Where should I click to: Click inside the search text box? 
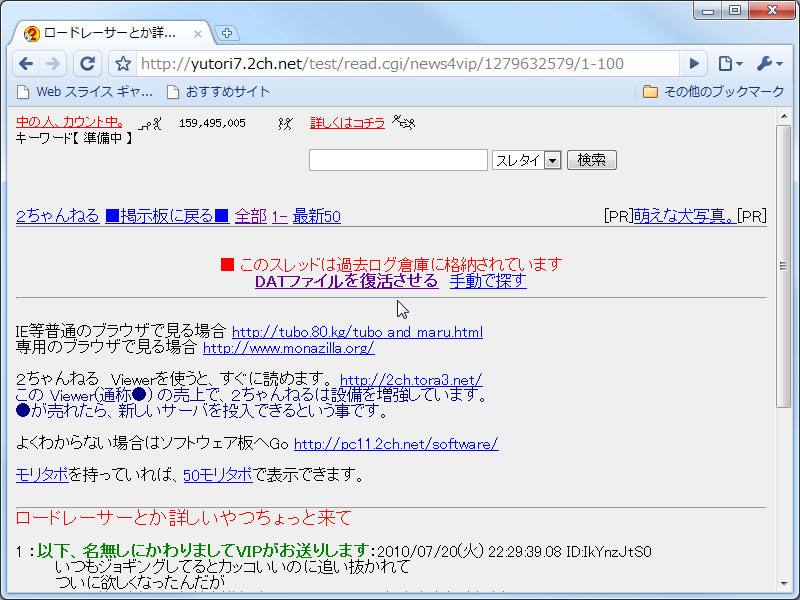coord(398,159)
